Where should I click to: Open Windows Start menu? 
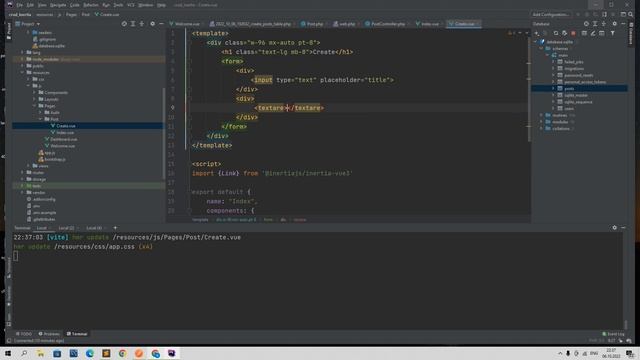[x=8, y=353]
